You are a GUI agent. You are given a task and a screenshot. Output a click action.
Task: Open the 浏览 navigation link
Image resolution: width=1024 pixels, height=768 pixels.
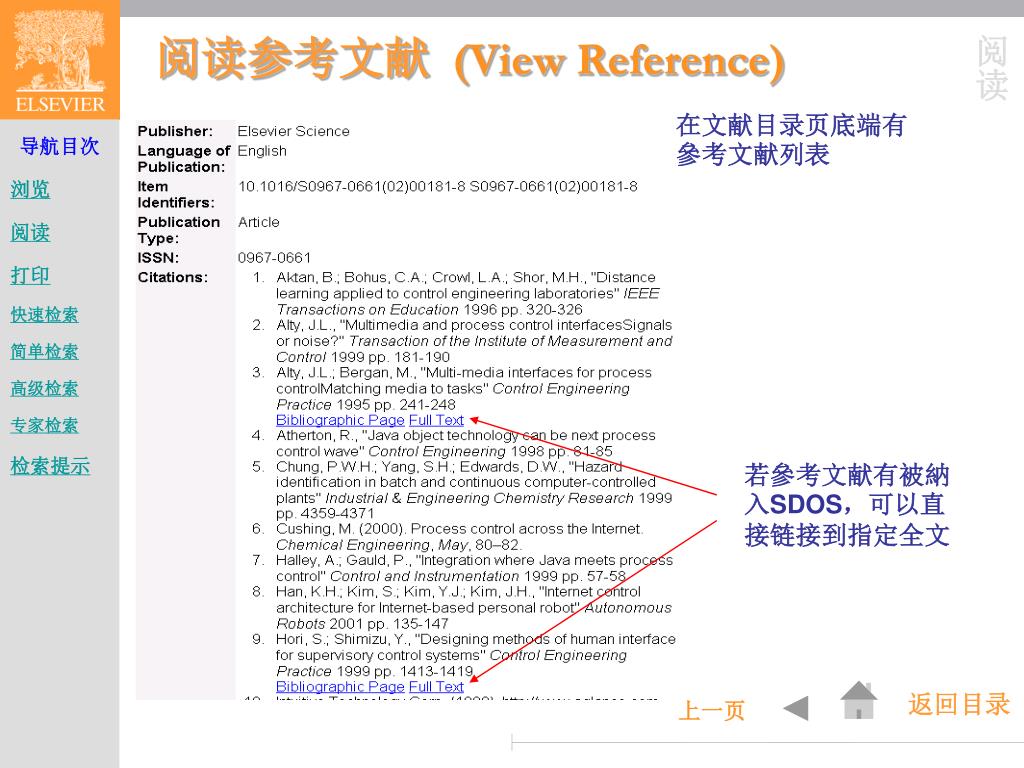[x=30, y=189]
